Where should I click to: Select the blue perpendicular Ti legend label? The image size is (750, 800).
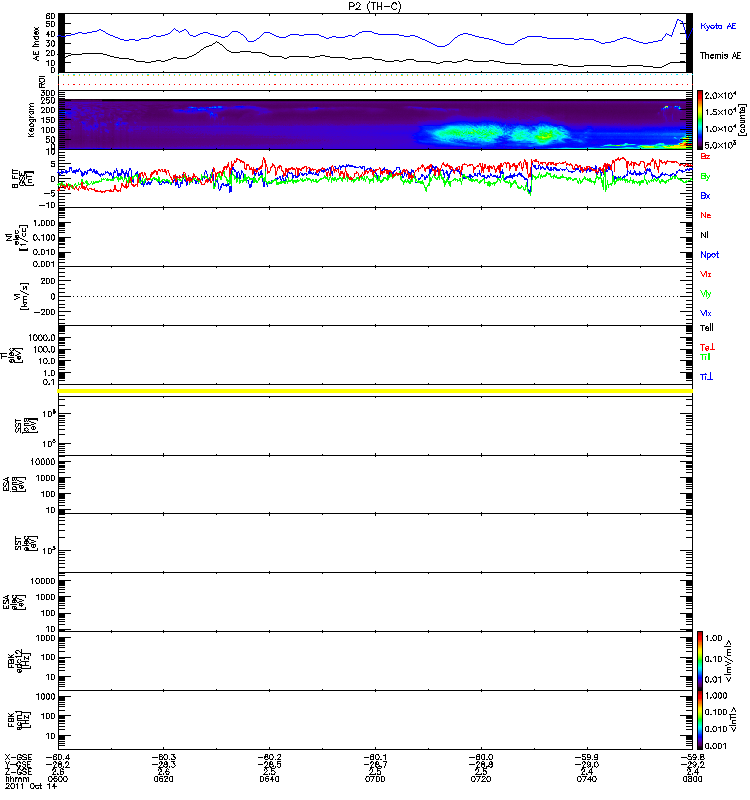[706, 377]
